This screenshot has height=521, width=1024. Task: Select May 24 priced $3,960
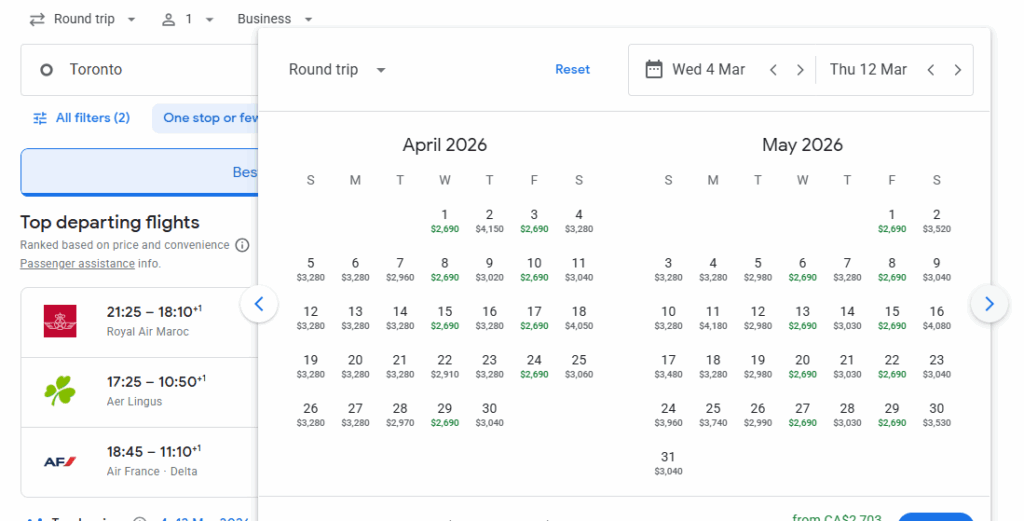(668, 415)
